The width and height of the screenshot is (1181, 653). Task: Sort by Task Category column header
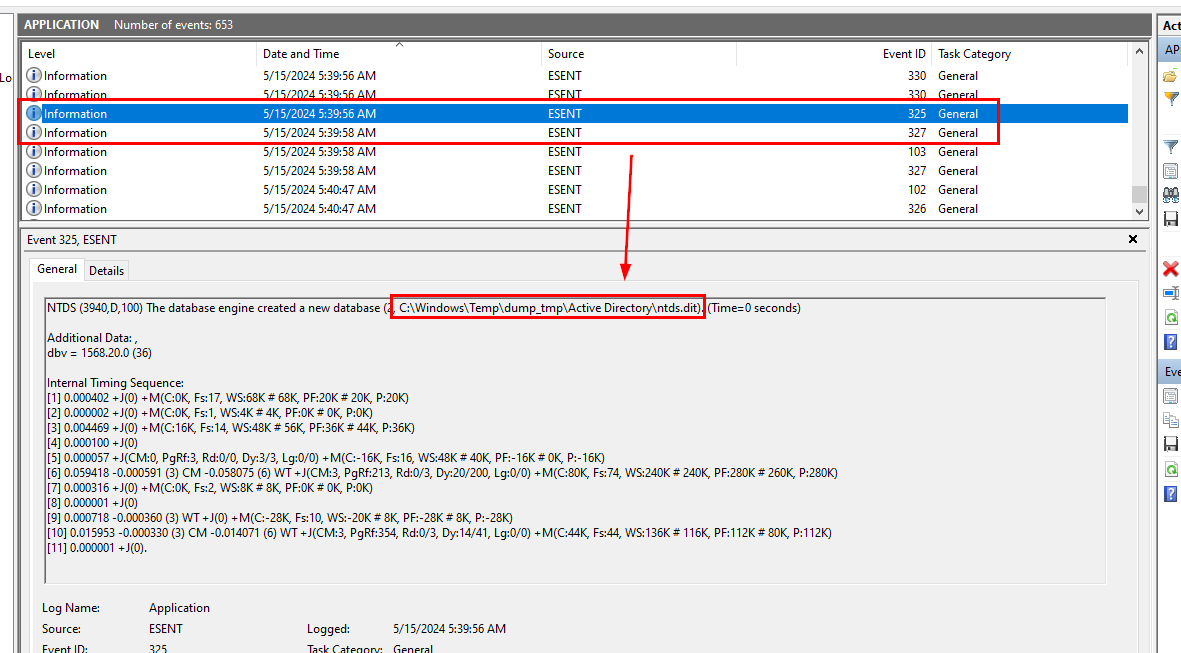click(1030, 53)
